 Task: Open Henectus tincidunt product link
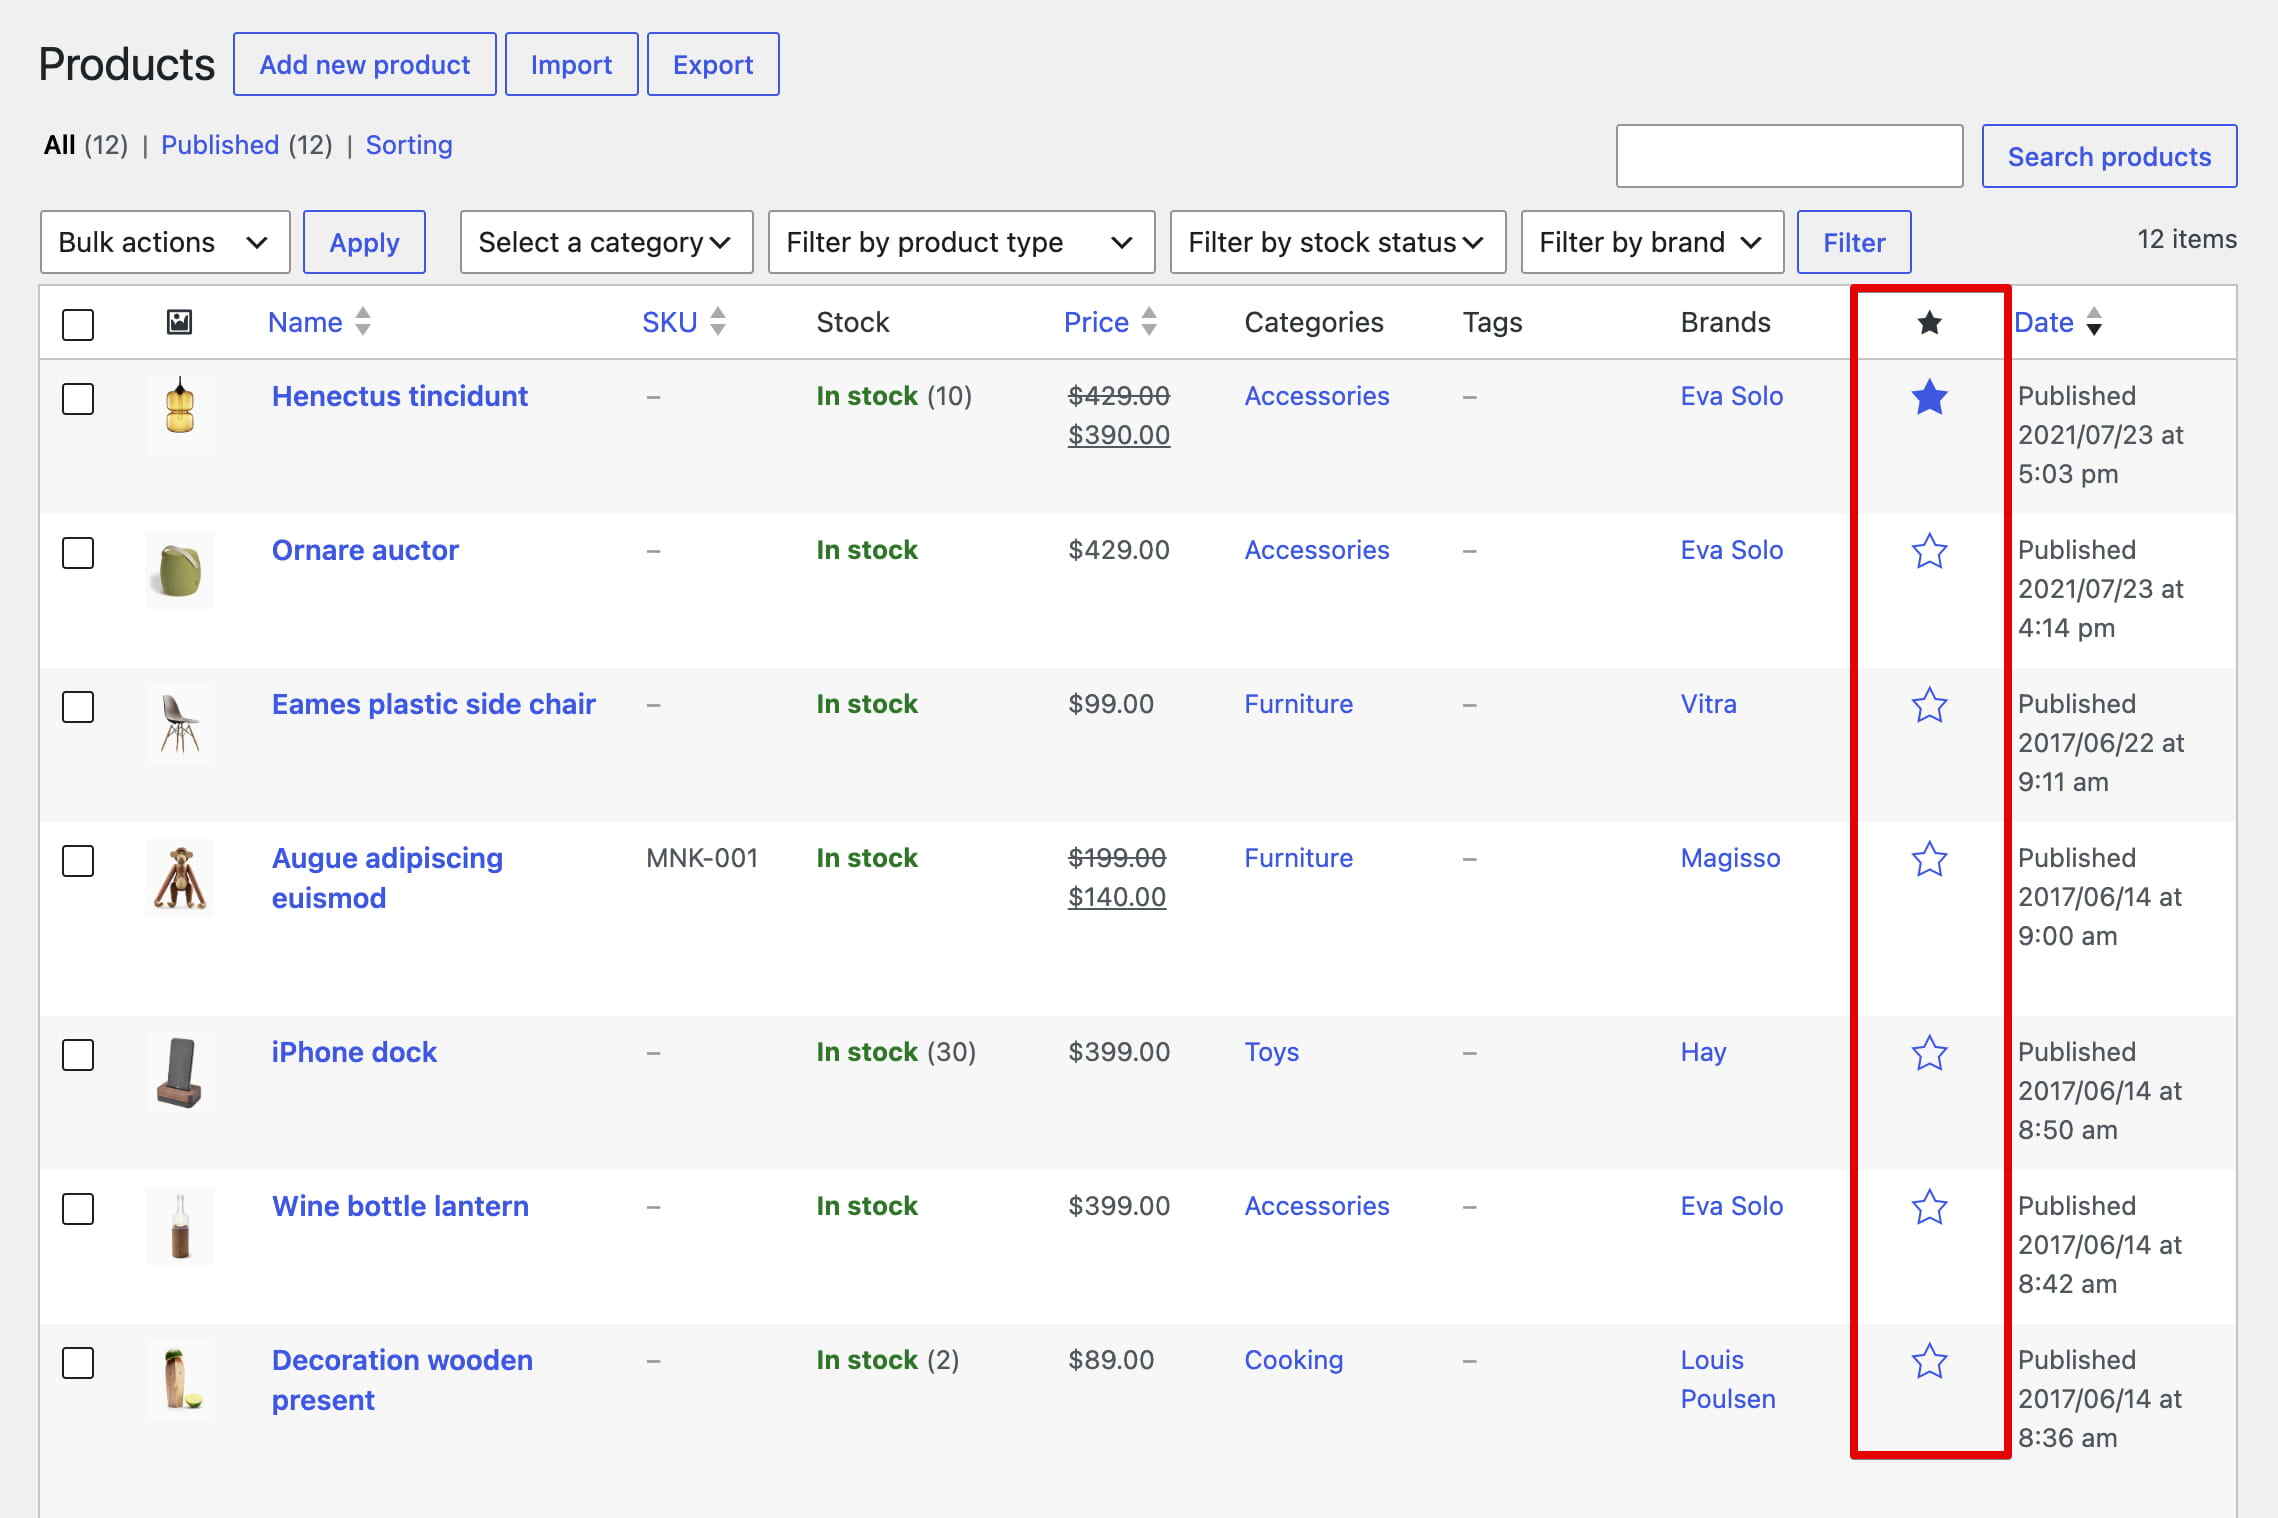(399, 396)
